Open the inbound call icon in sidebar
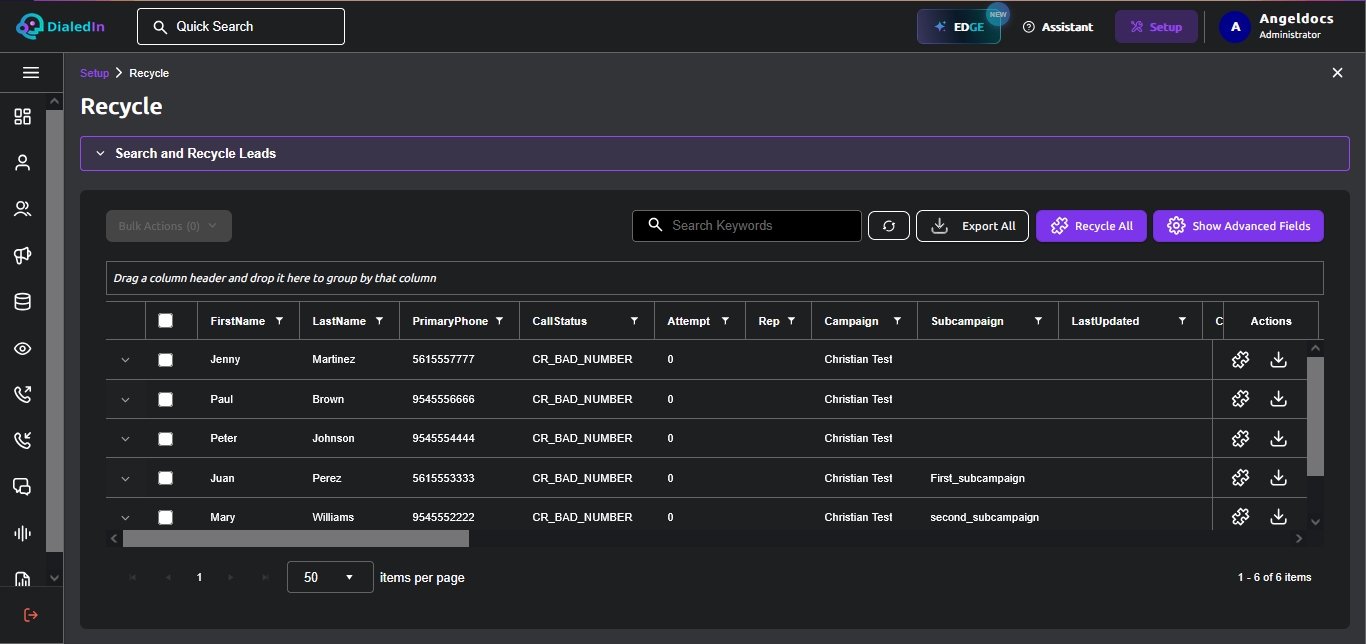Screen dimensions: 1366x644 tap(23, 440)
